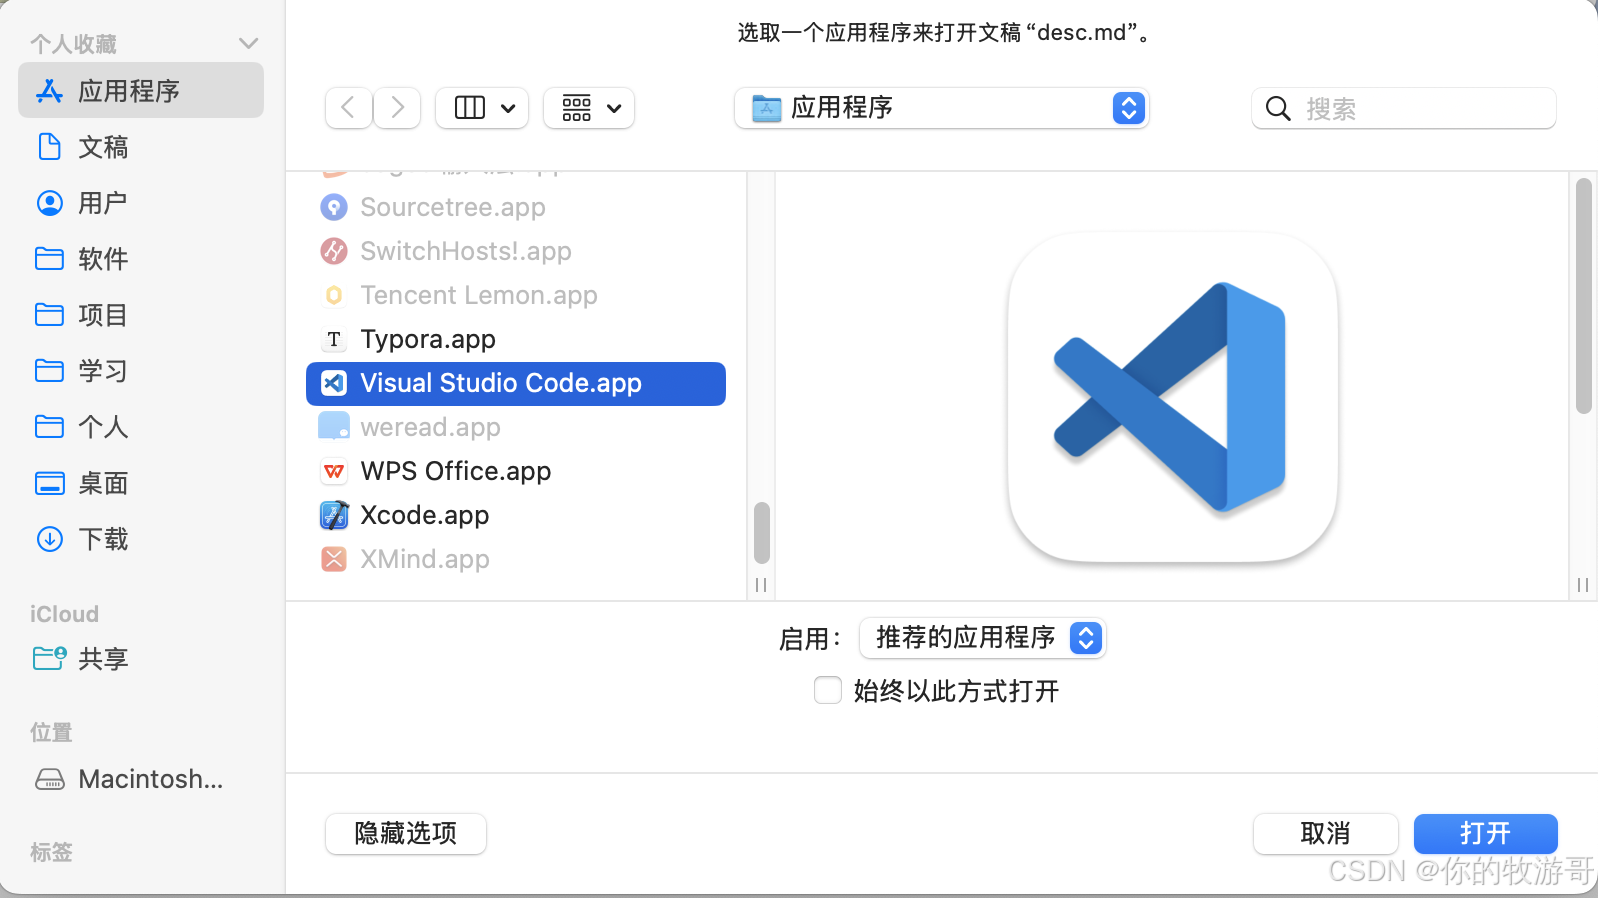The height and width of the screenshot is (898, 1598).
Task: Click the Tencent Lemon.app icon
Action: pyautogui.click(x=334, y=295)
